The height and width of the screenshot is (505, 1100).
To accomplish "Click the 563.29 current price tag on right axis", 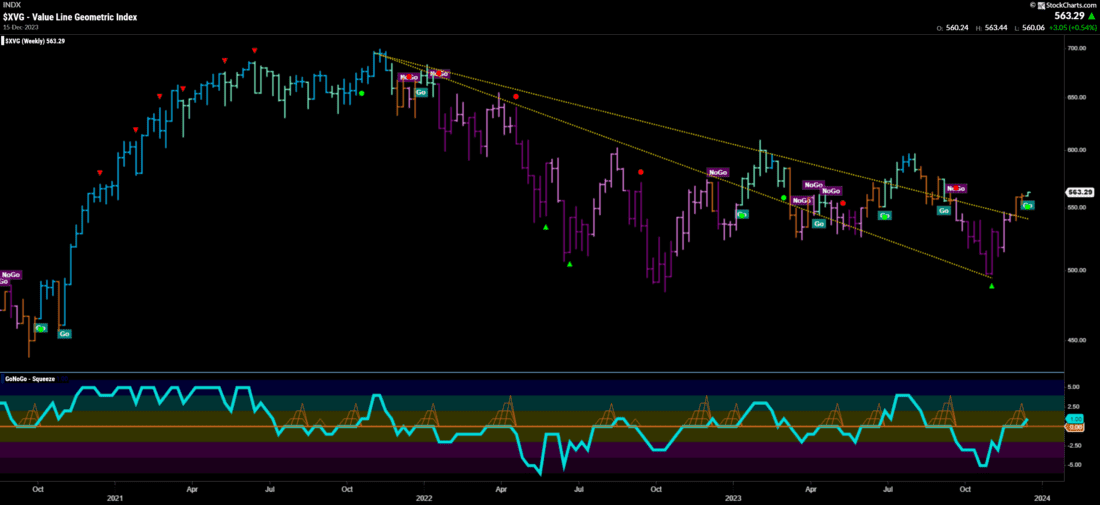I will point(1077,192).
